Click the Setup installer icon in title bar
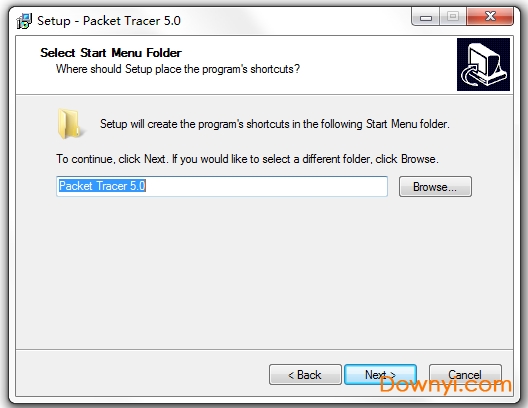This screenshot has width=528, height=408. point(24,21)
